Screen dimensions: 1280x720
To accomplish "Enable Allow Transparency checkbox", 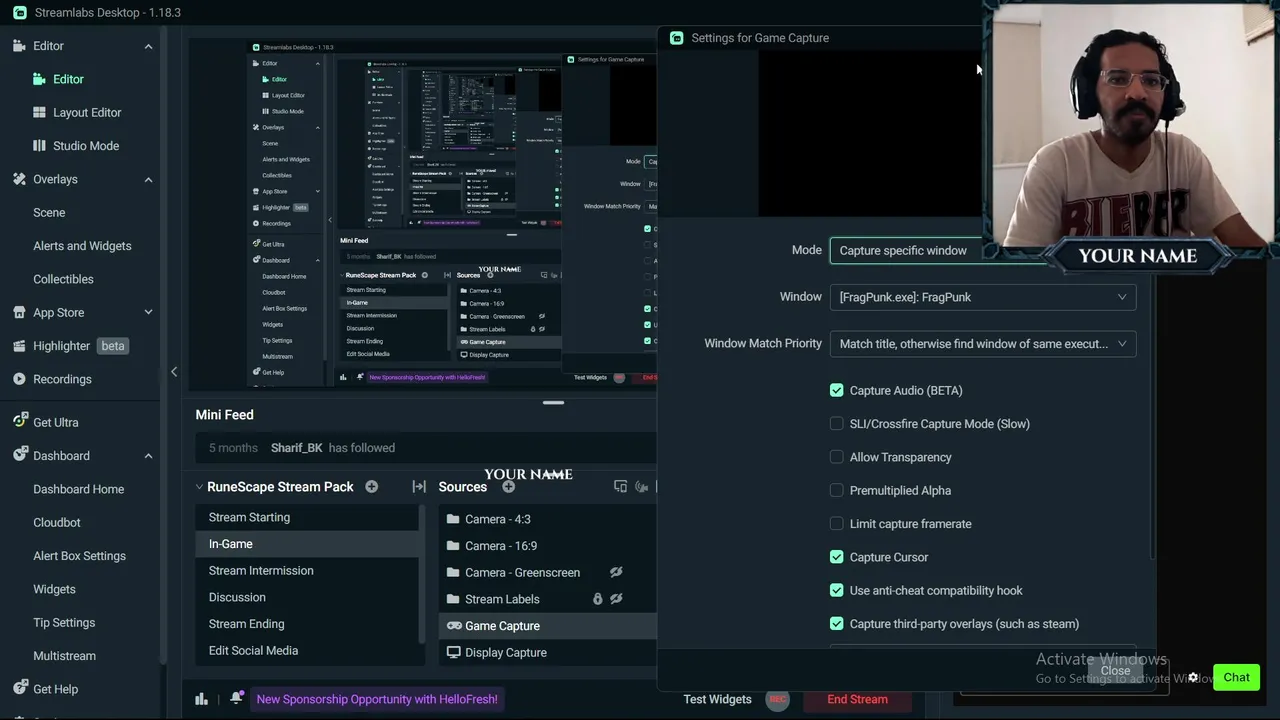I will (x=837, y=457).
